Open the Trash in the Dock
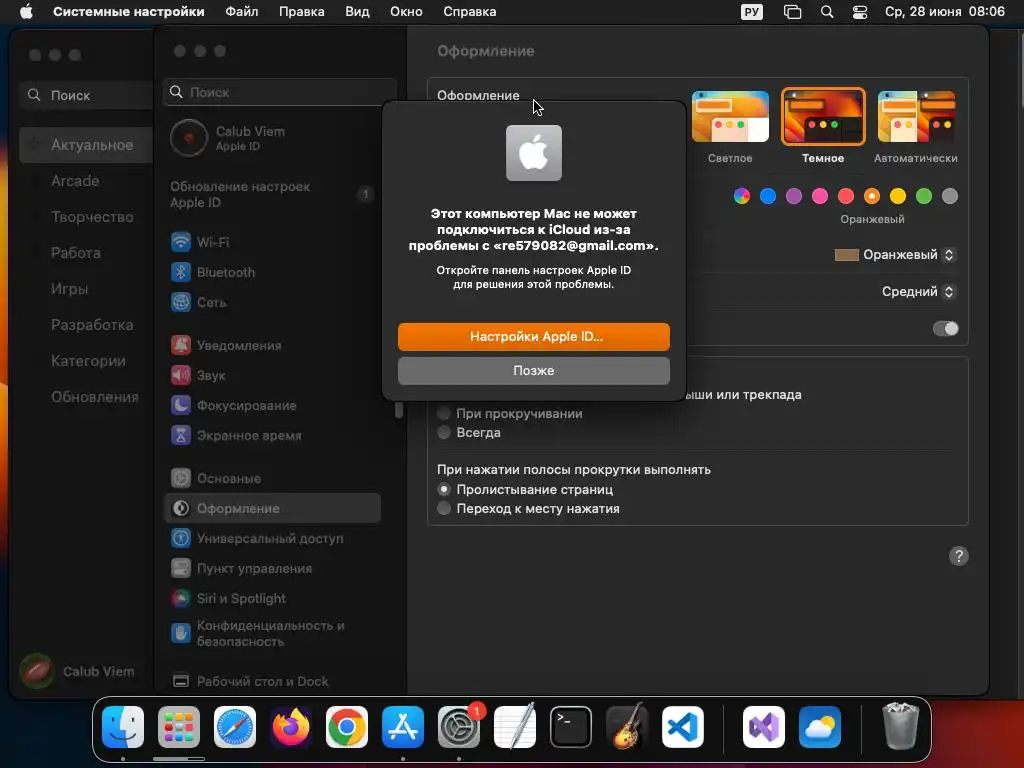This screenshot has width=1024, height=768. 901,727
